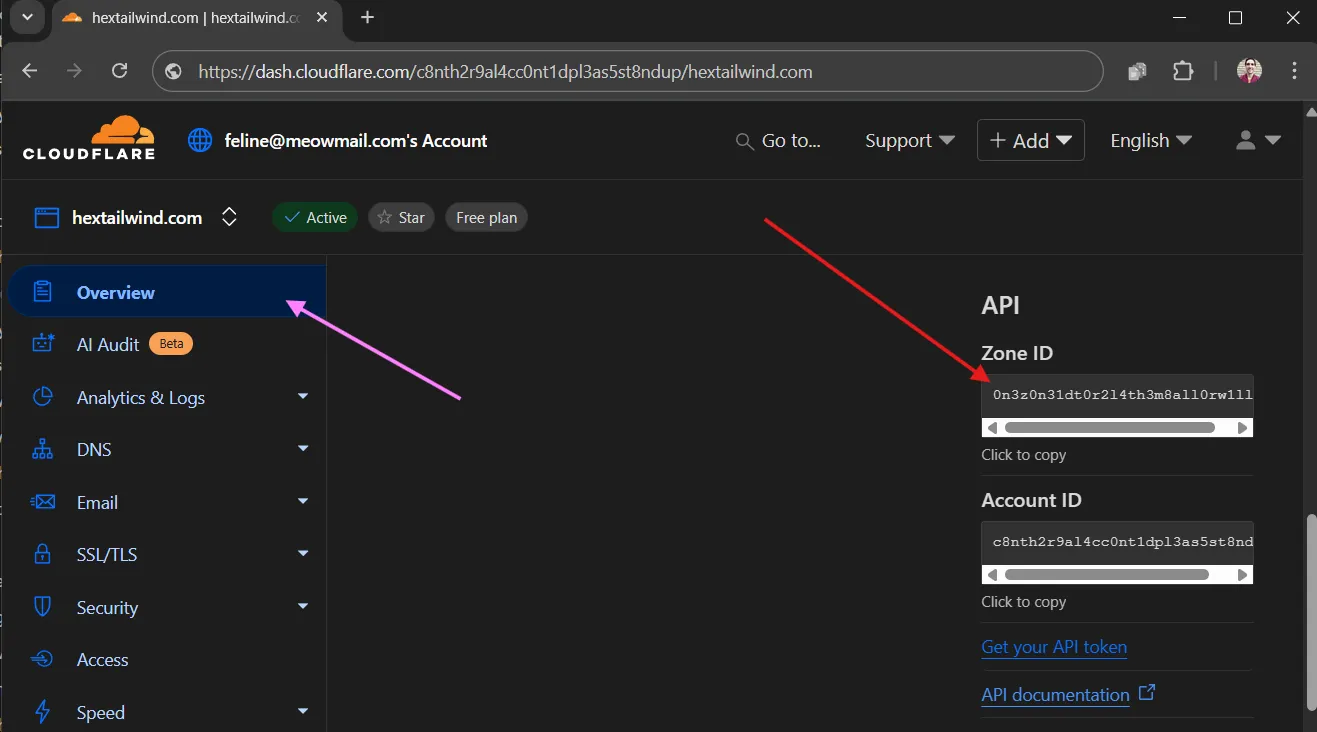Click the Zone ID field to copy it
Viewport: 1317px width, 732px height.
[1117, 394]
